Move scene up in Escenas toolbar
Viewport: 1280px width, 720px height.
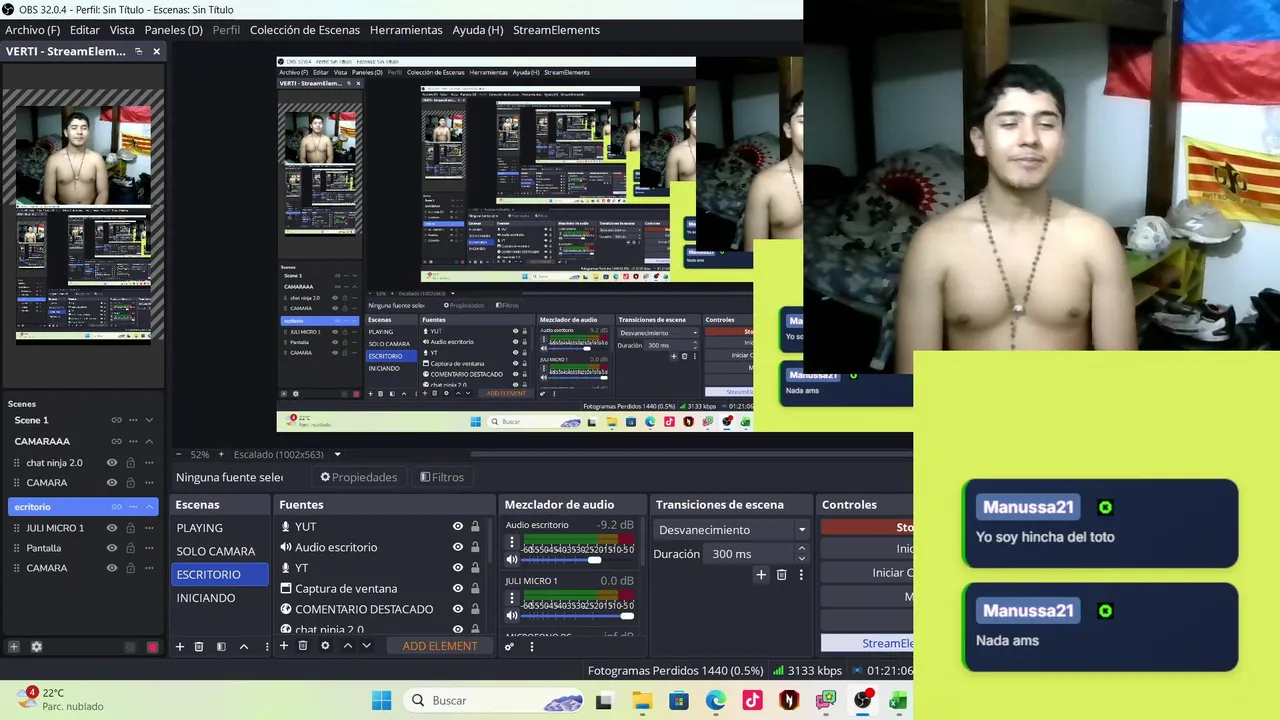[243, 647]
